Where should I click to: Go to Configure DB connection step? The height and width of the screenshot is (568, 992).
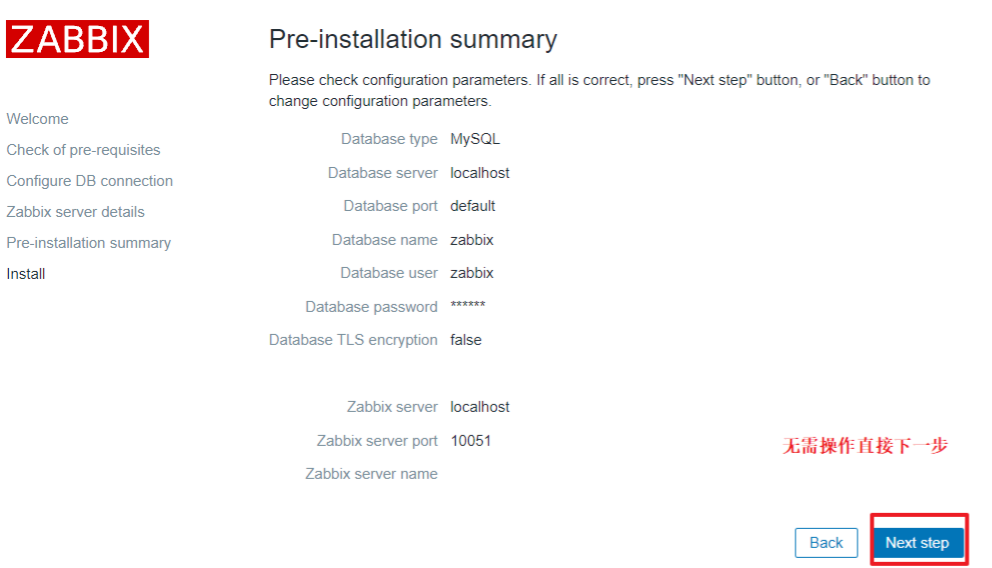90,181
